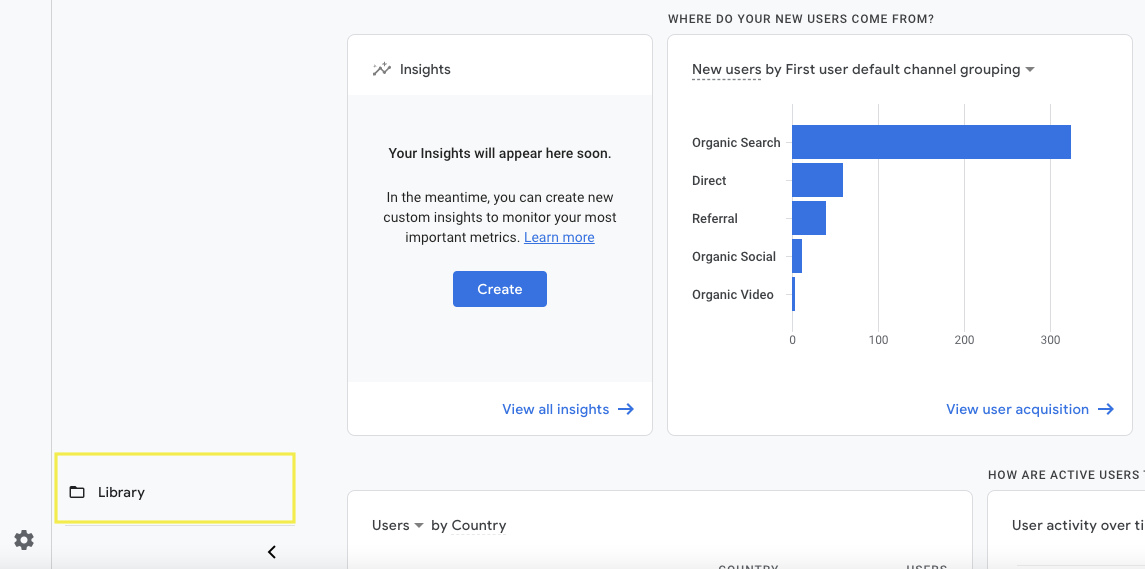Click the Insights card heading text
Image resolution: width=1145 pixels, height=569 pixels.
[425, 69]
